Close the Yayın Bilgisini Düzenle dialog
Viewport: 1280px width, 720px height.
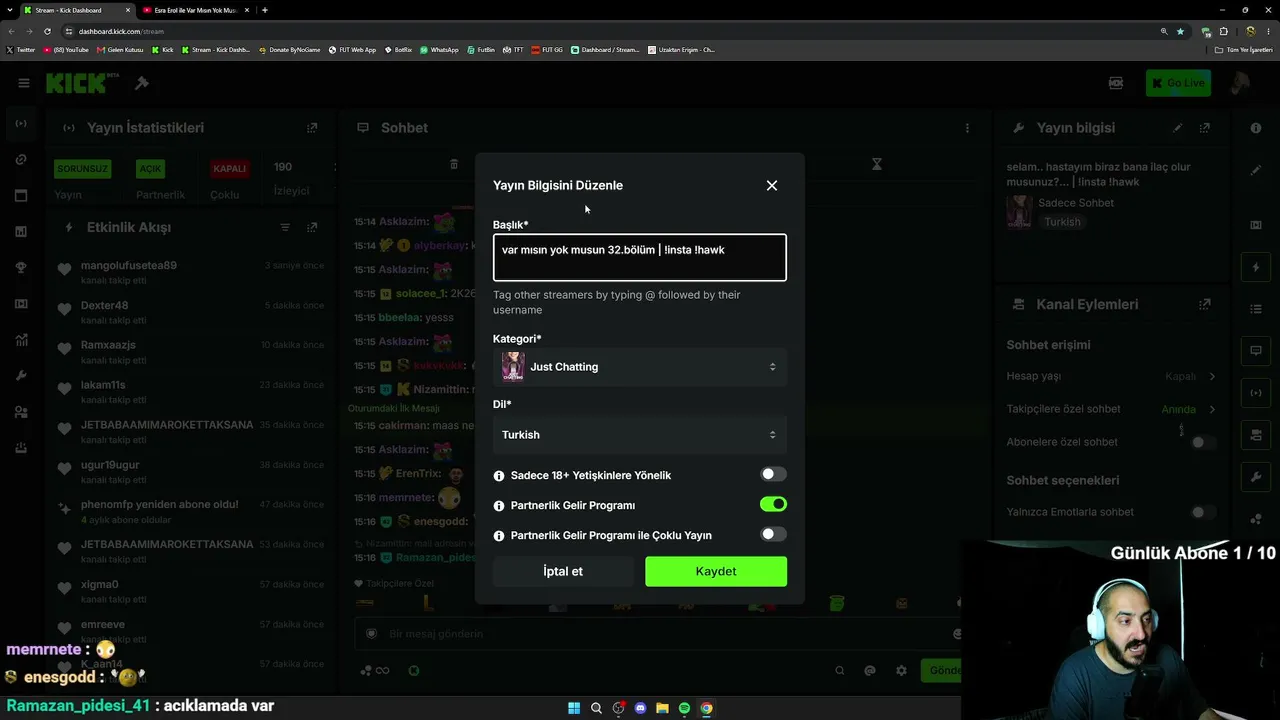click(x=772, y=185)
